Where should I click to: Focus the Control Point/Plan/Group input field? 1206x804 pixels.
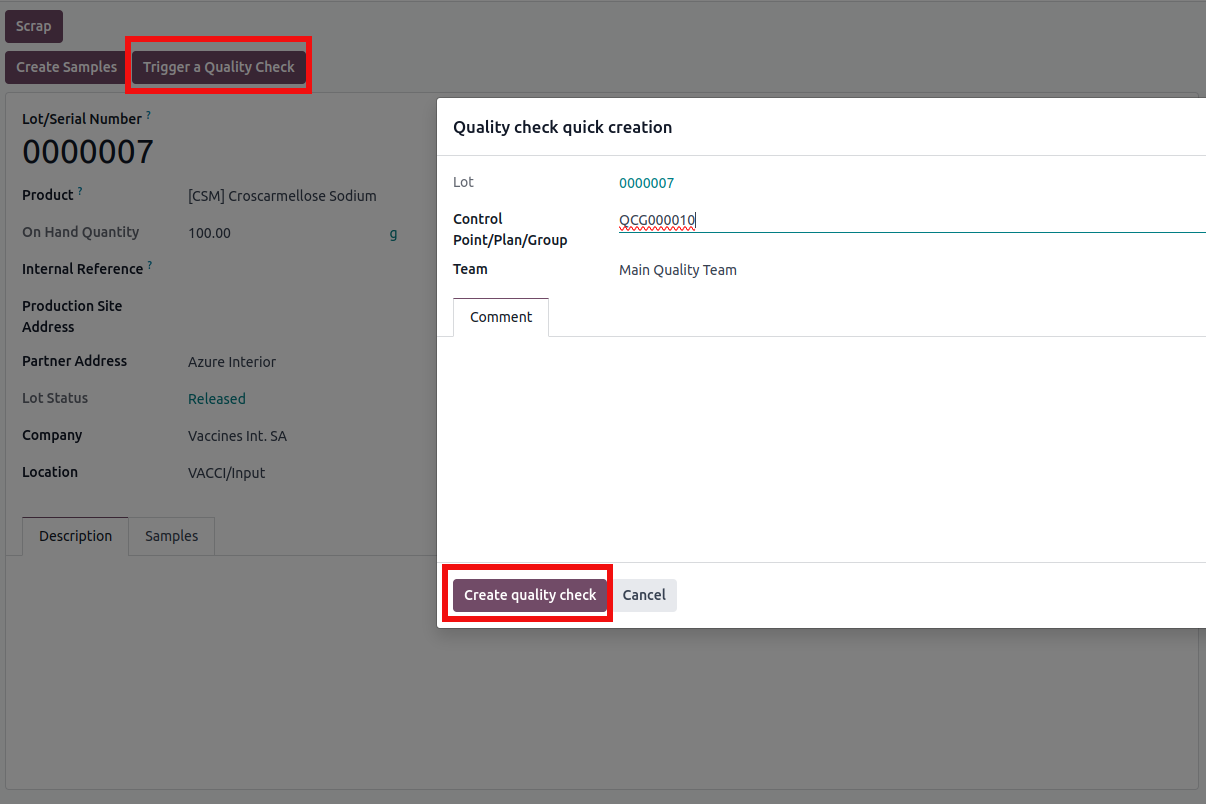tap(900, 221)
